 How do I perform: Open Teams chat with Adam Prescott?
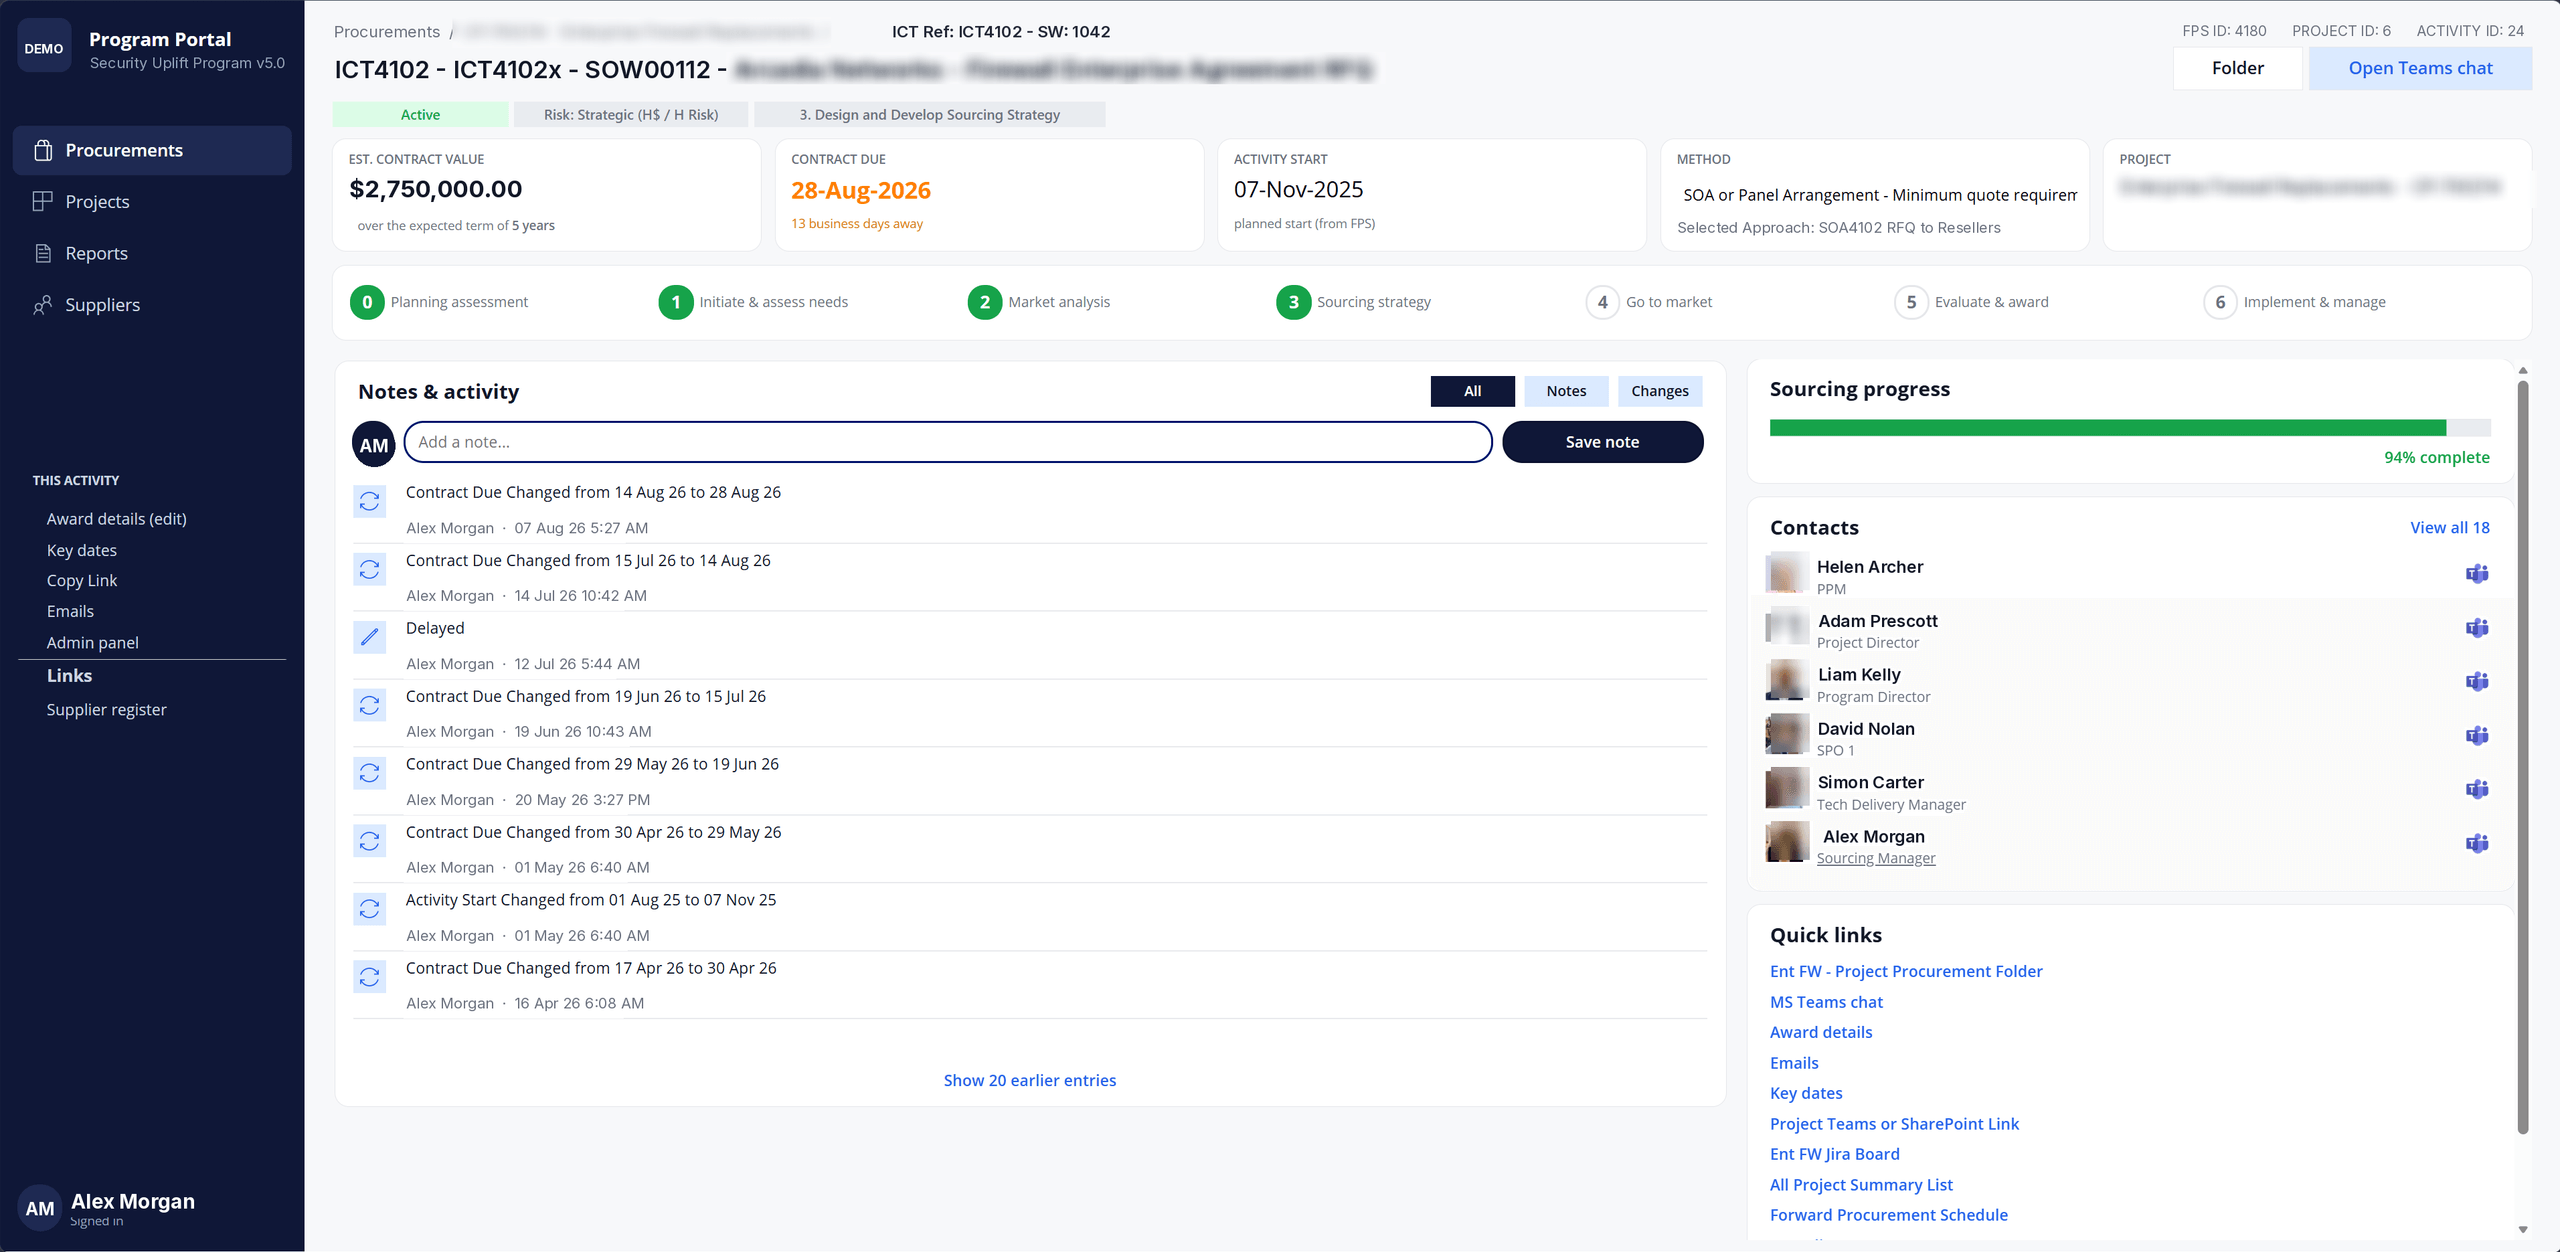coord(2476,628)
